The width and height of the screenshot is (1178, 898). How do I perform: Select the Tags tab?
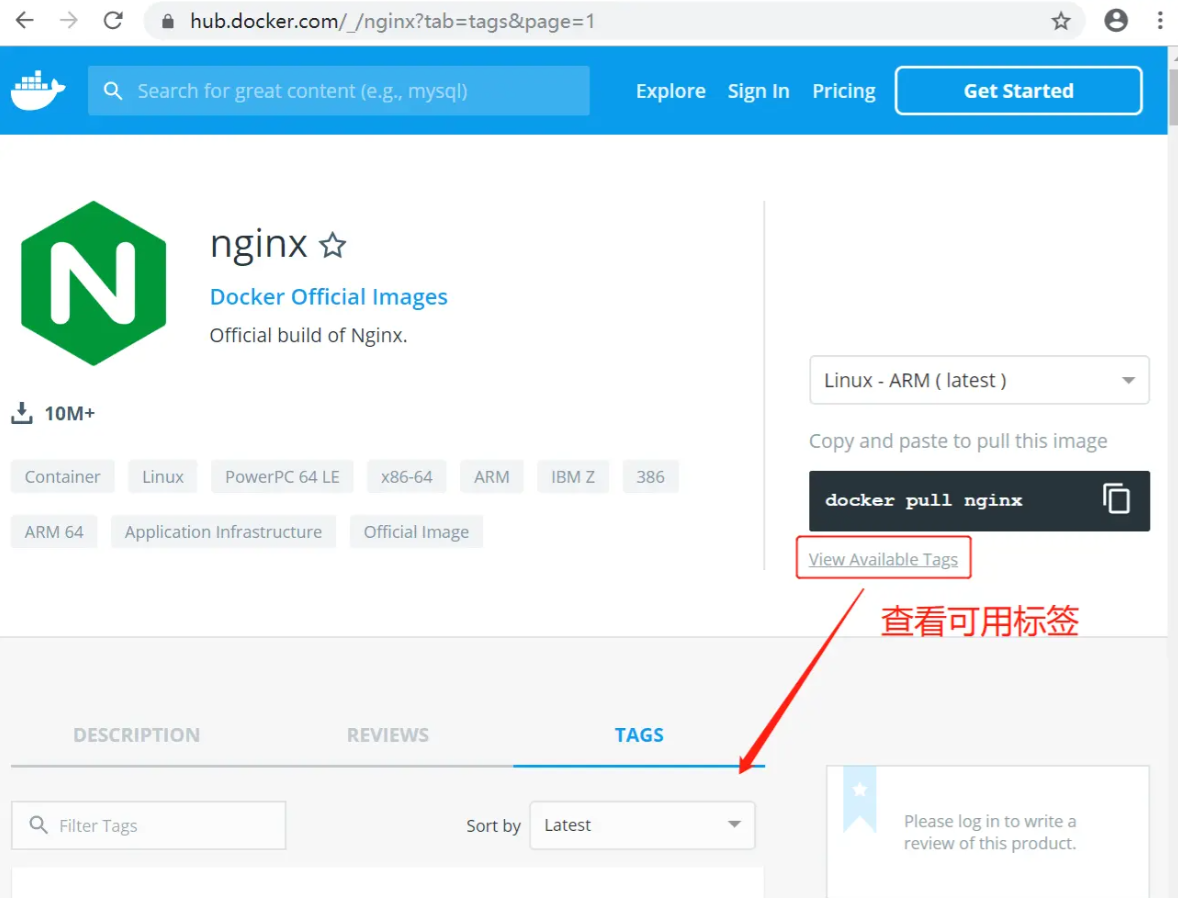coord(639,735)
